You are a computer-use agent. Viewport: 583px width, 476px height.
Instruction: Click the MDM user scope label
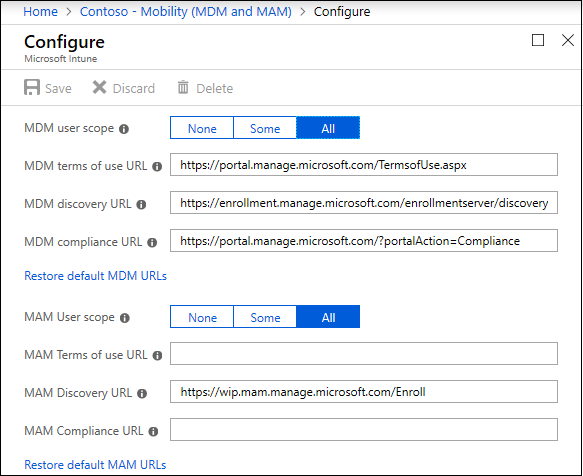click(69, 128)
